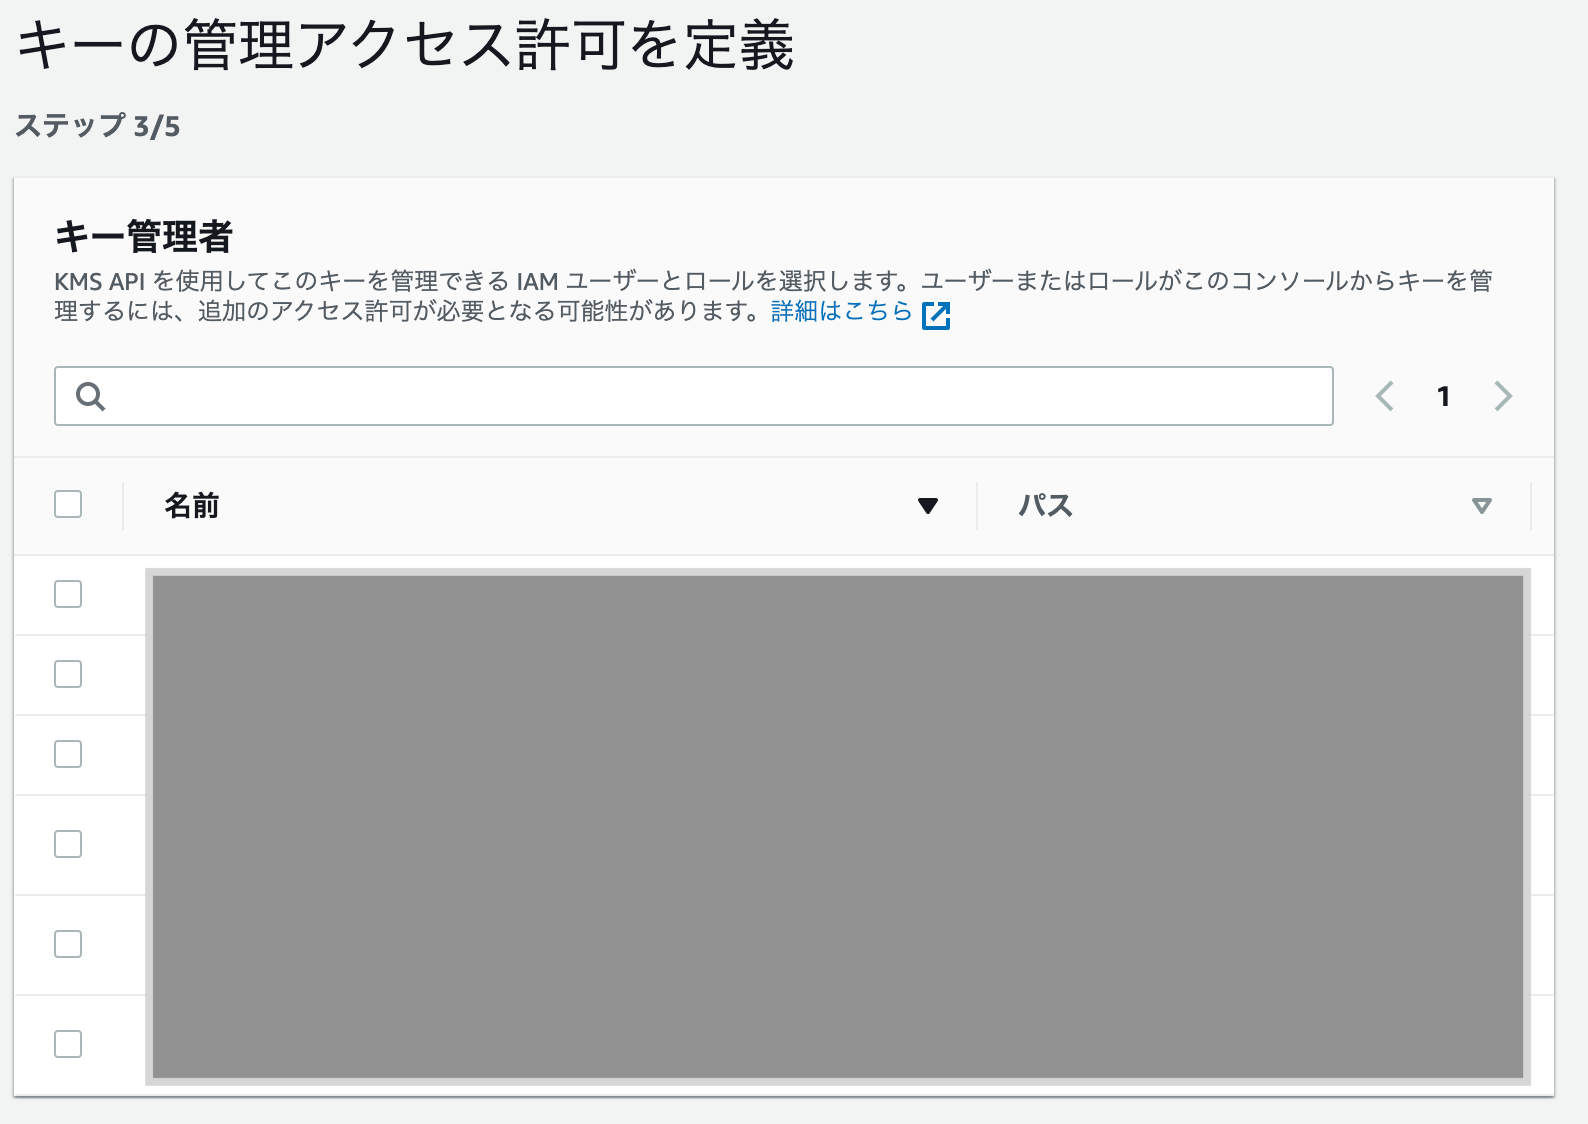Check the second row checkbox

point(68,674)
